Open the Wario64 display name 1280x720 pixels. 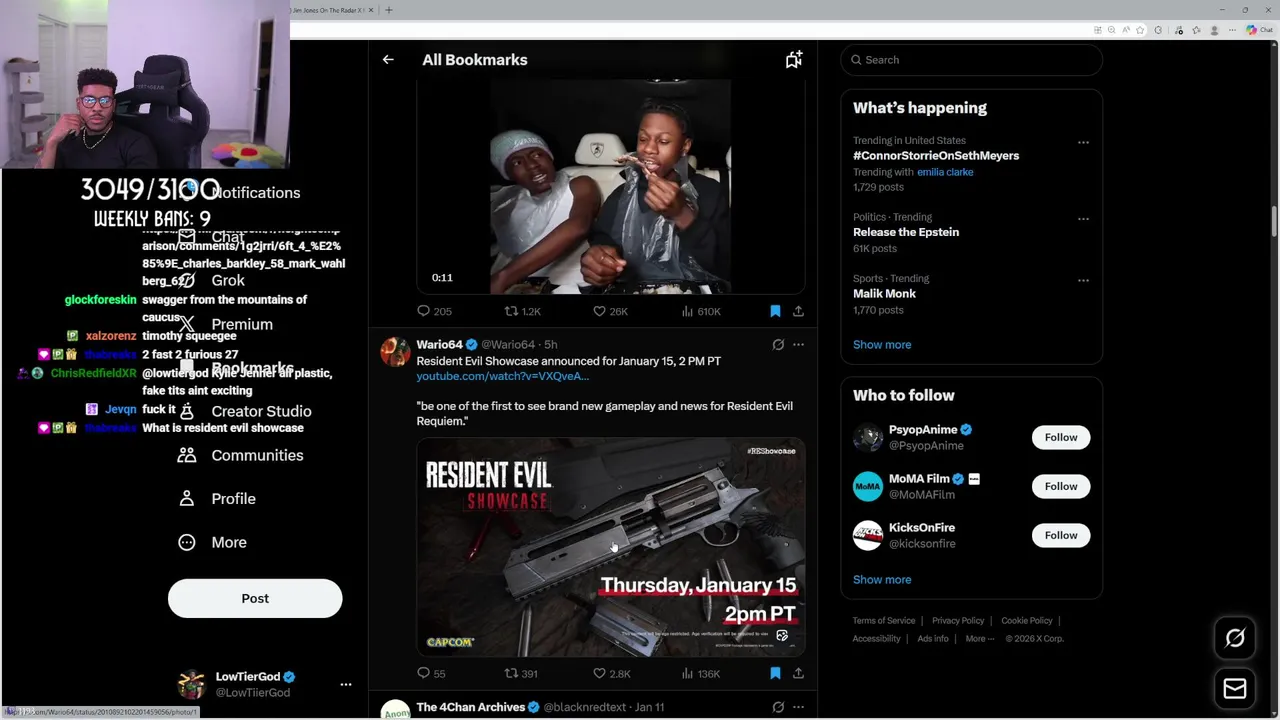(x=439, y=345)
